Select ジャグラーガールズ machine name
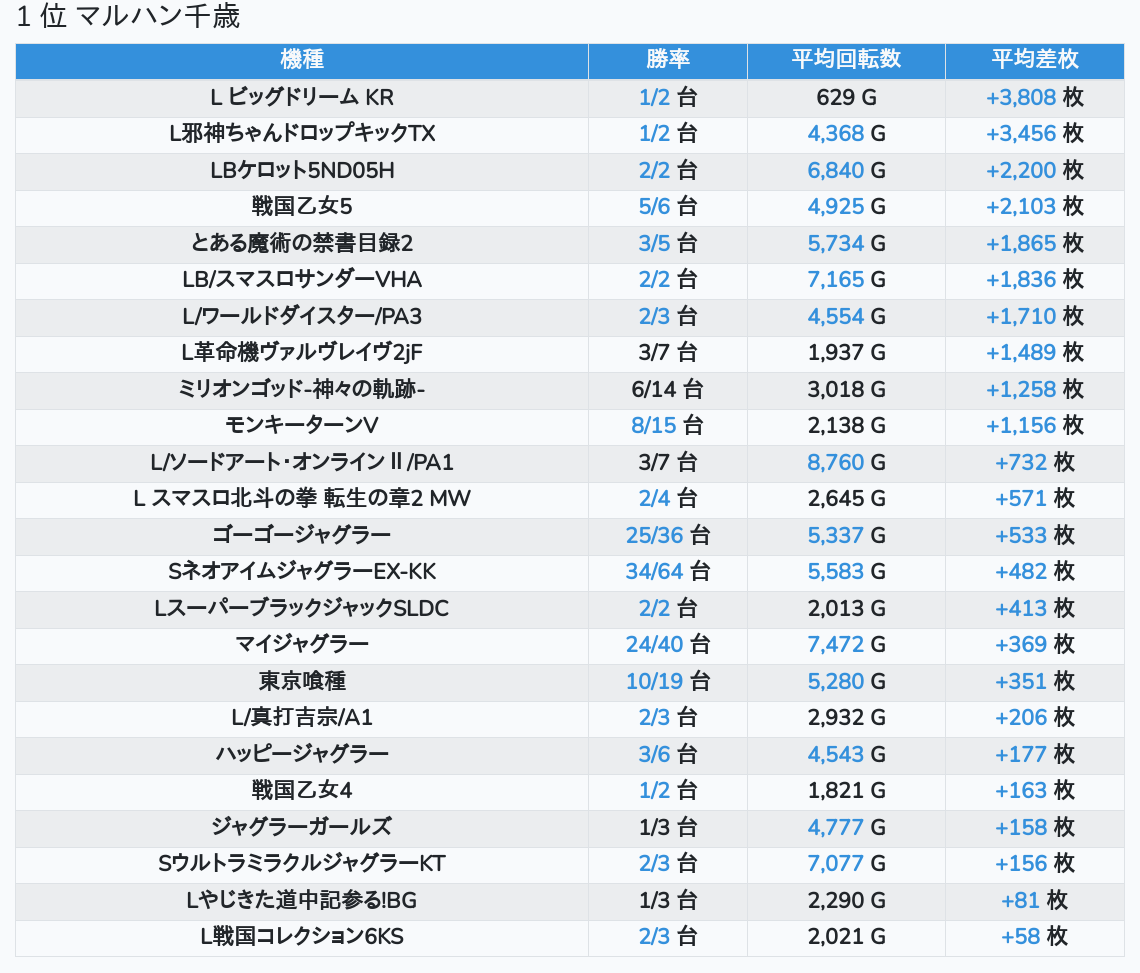Image resolution: width=1140 pixels, height=973 pixels. (302, 827)
